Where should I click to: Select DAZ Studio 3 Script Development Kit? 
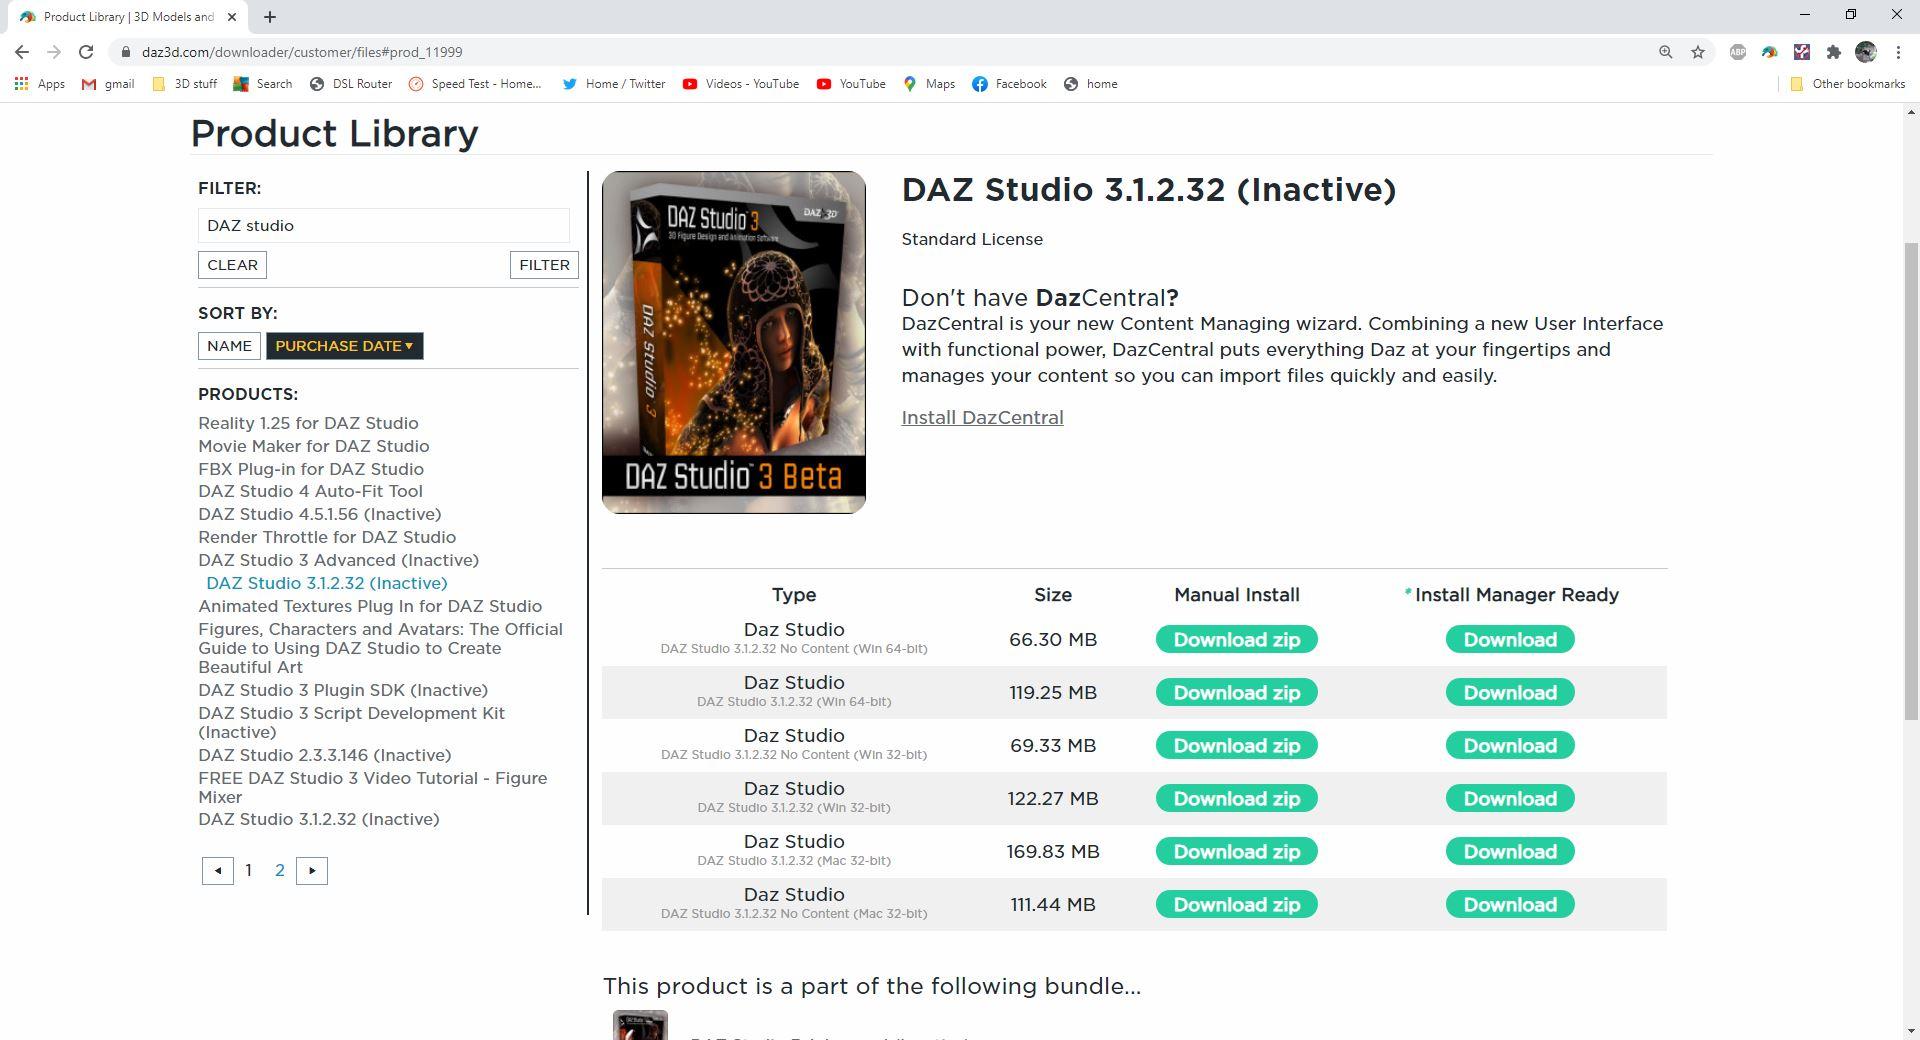point(351,723)
